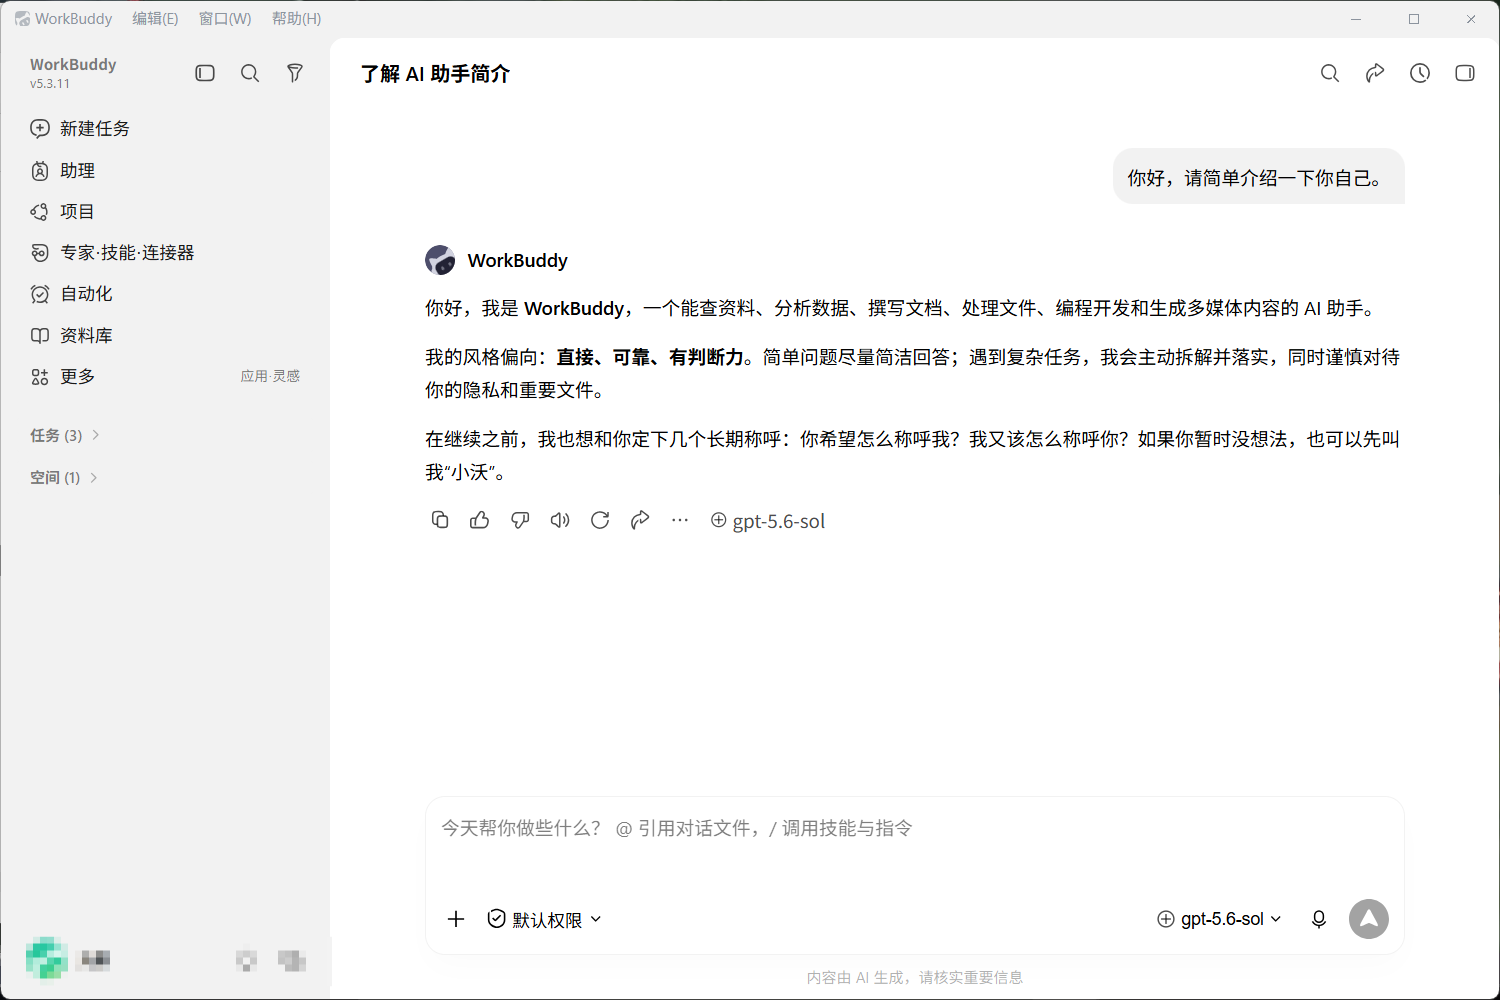Toggle right panel icon in header
Viewport: 1500px width, 1000px height.
[1465, 73]
